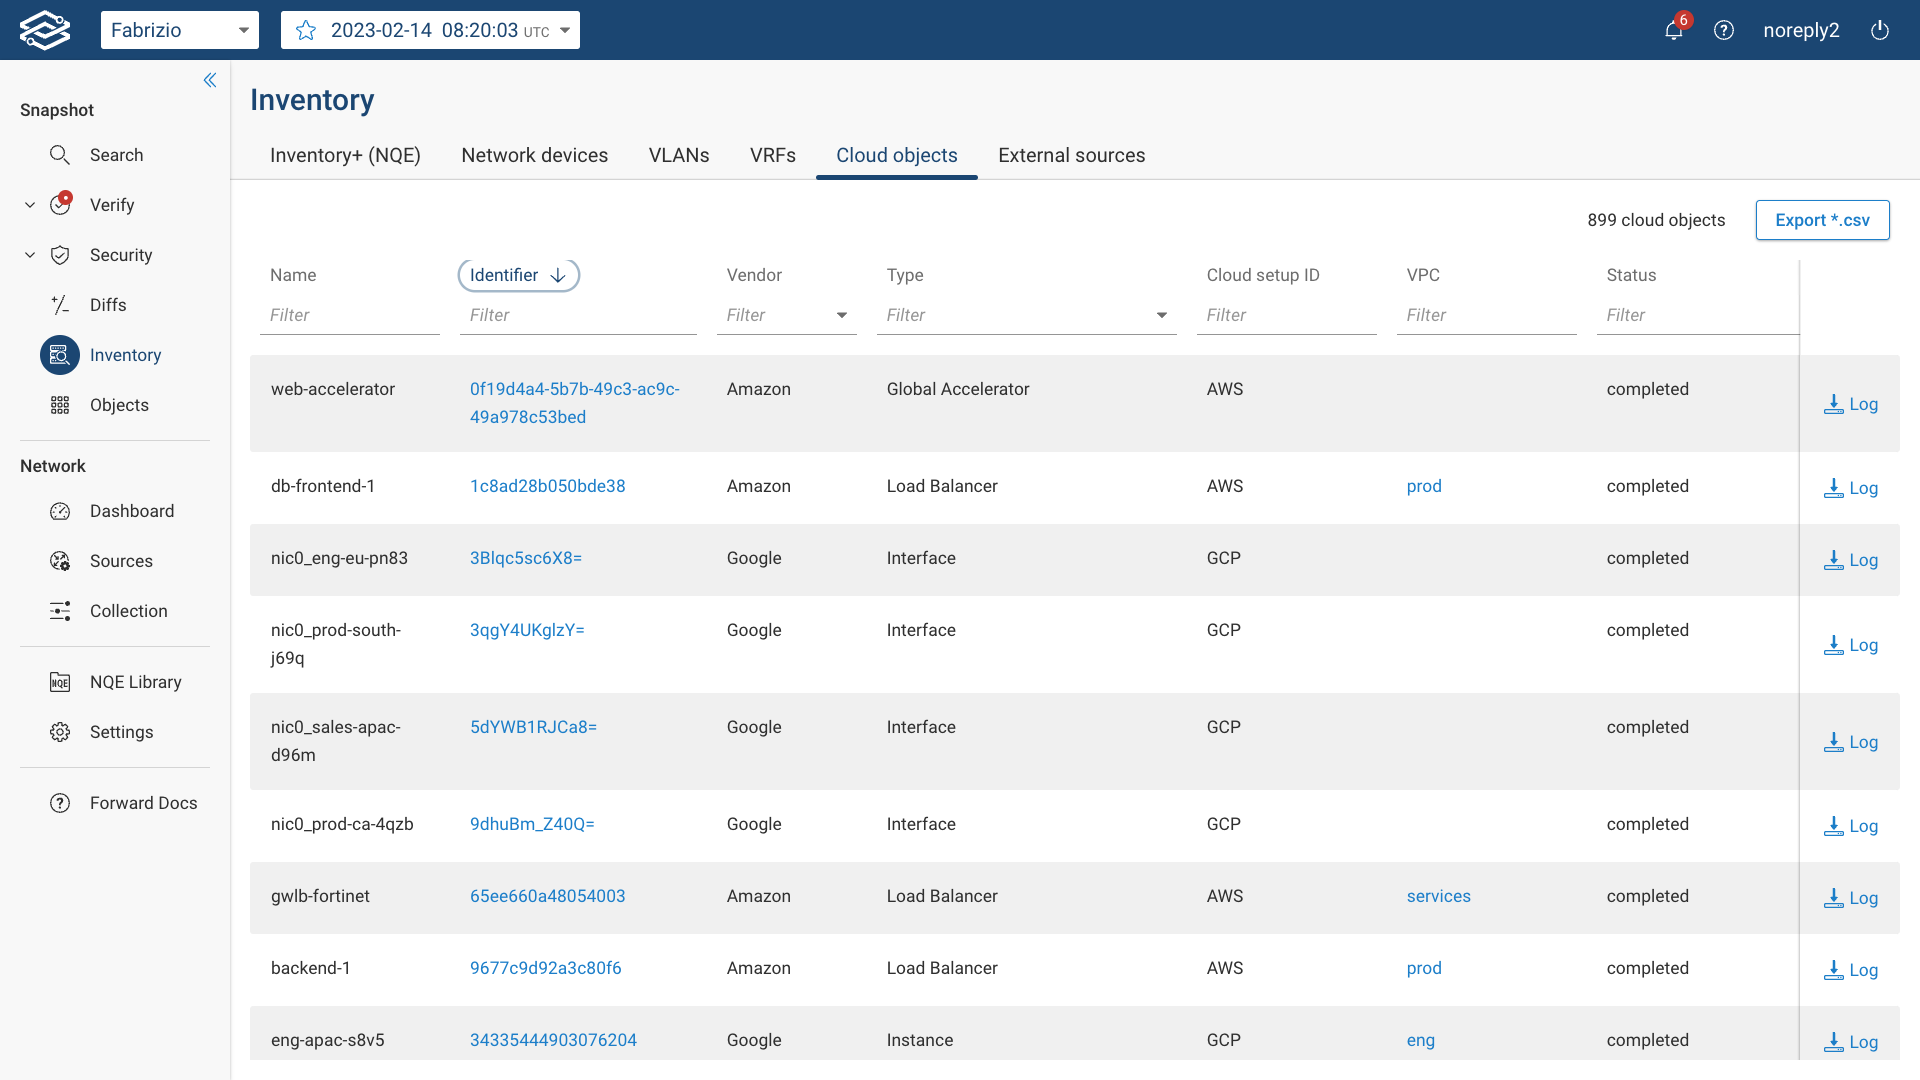Open the Diffs section icon

tap(60, 305)
